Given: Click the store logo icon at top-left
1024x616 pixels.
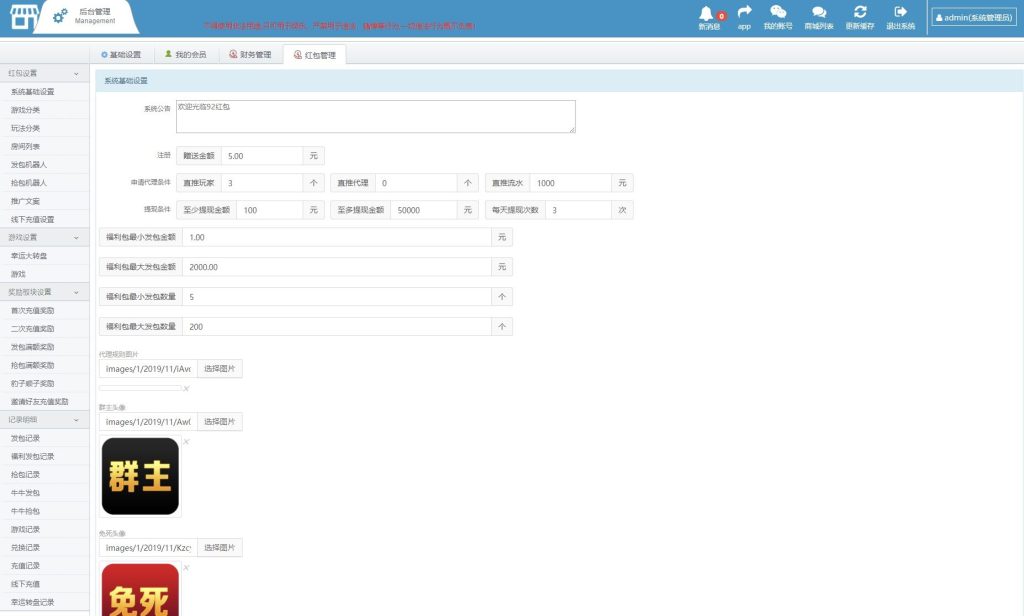Looking at the screenshot, I should point(19,17).
